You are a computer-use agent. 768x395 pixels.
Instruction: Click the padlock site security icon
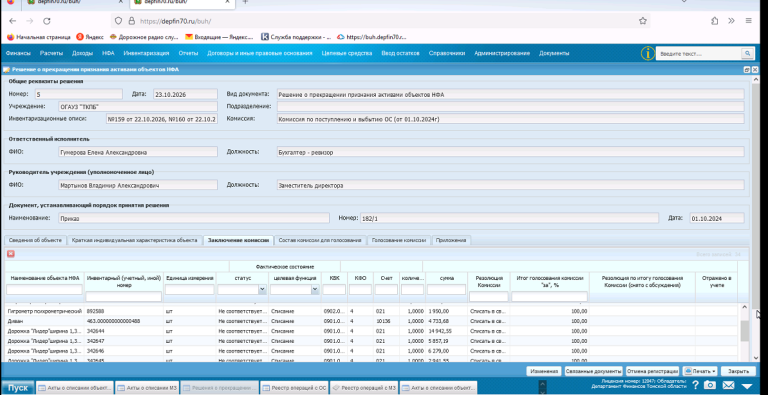point(131,21)
